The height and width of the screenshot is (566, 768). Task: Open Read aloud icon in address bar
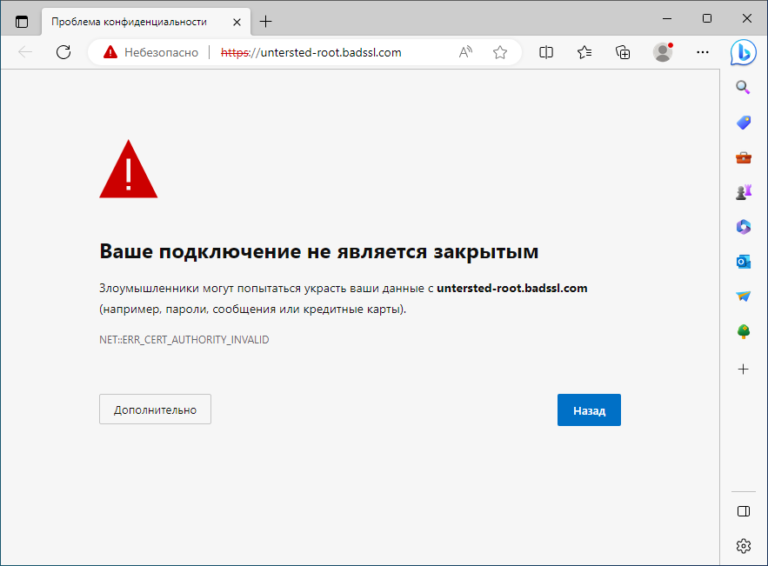pyautogui.click(x=465, y=52)
